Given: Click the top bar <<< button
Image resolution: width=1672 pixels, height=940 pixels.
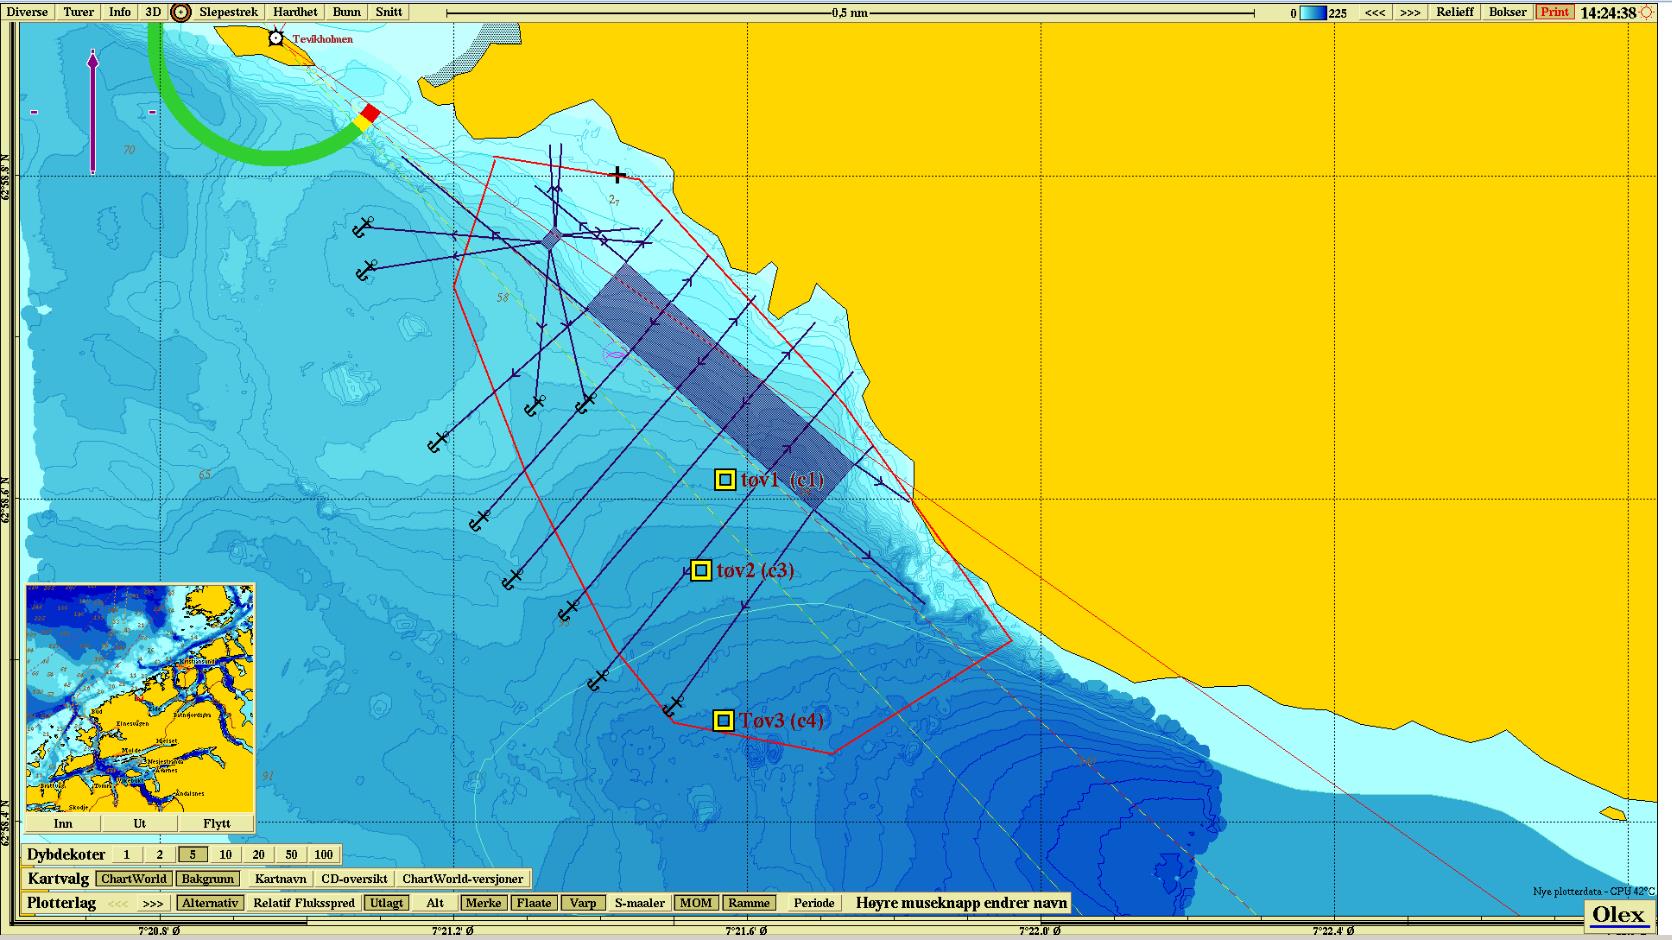Looking at the screenshot, I should pyautogui.click(x=1375, y=12).
